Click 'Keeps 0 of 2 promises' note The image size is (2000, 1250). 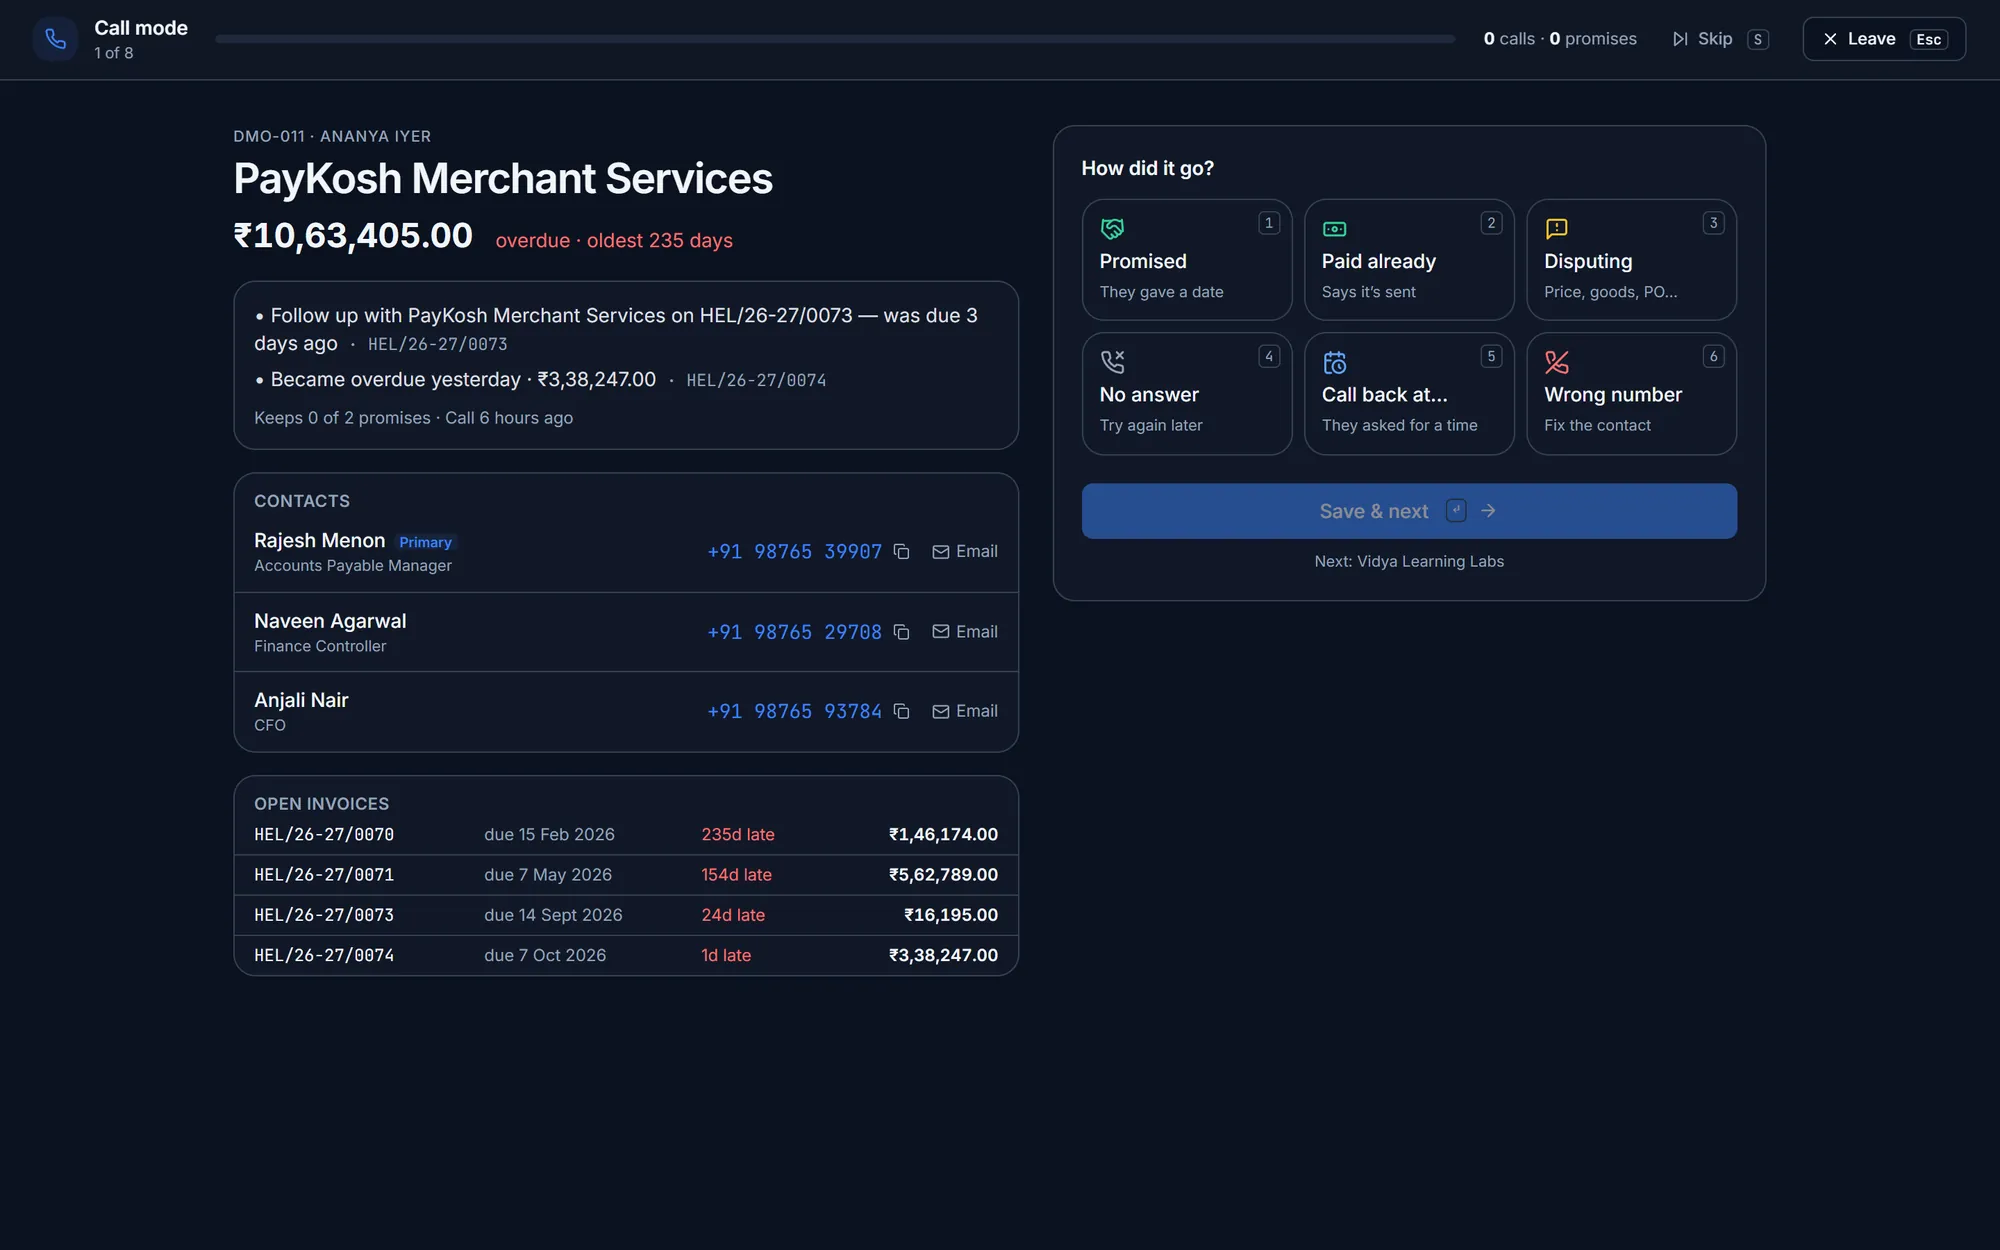click(x=342, y=418)
